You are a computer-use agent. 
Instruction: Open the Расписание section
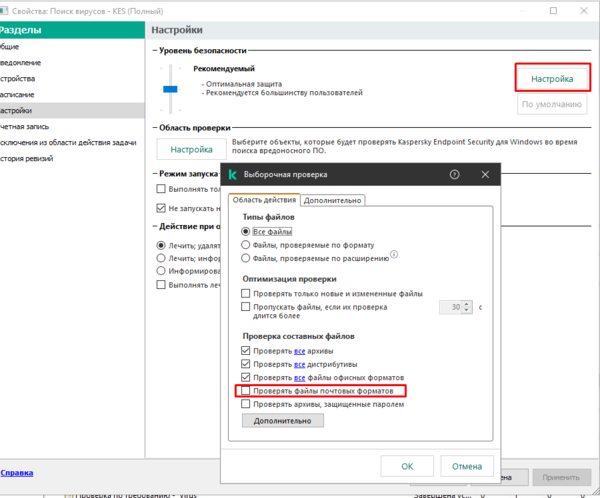tap(72, 95)
